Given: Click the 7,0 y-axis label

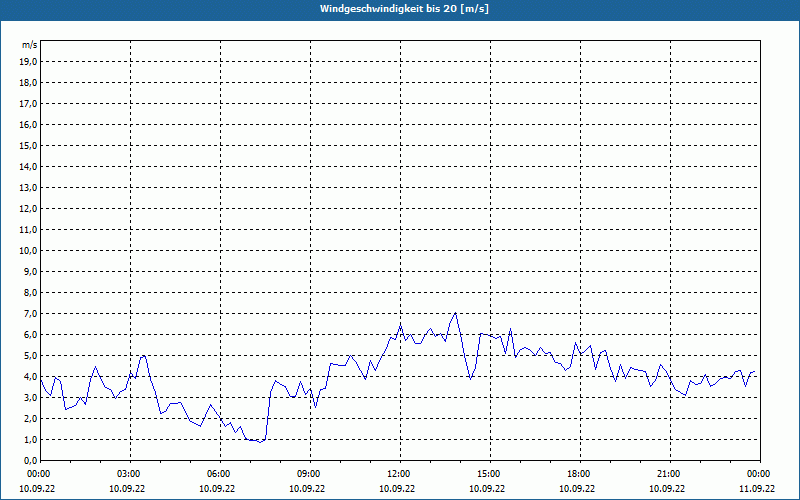Looking at the screenshot, I should coord(31,314).
